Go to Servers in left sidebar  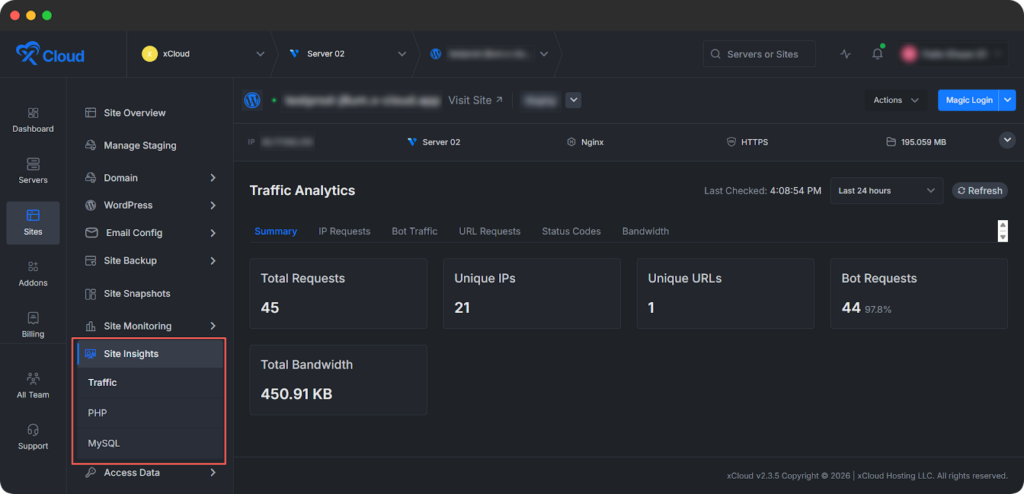coord(33,165)
